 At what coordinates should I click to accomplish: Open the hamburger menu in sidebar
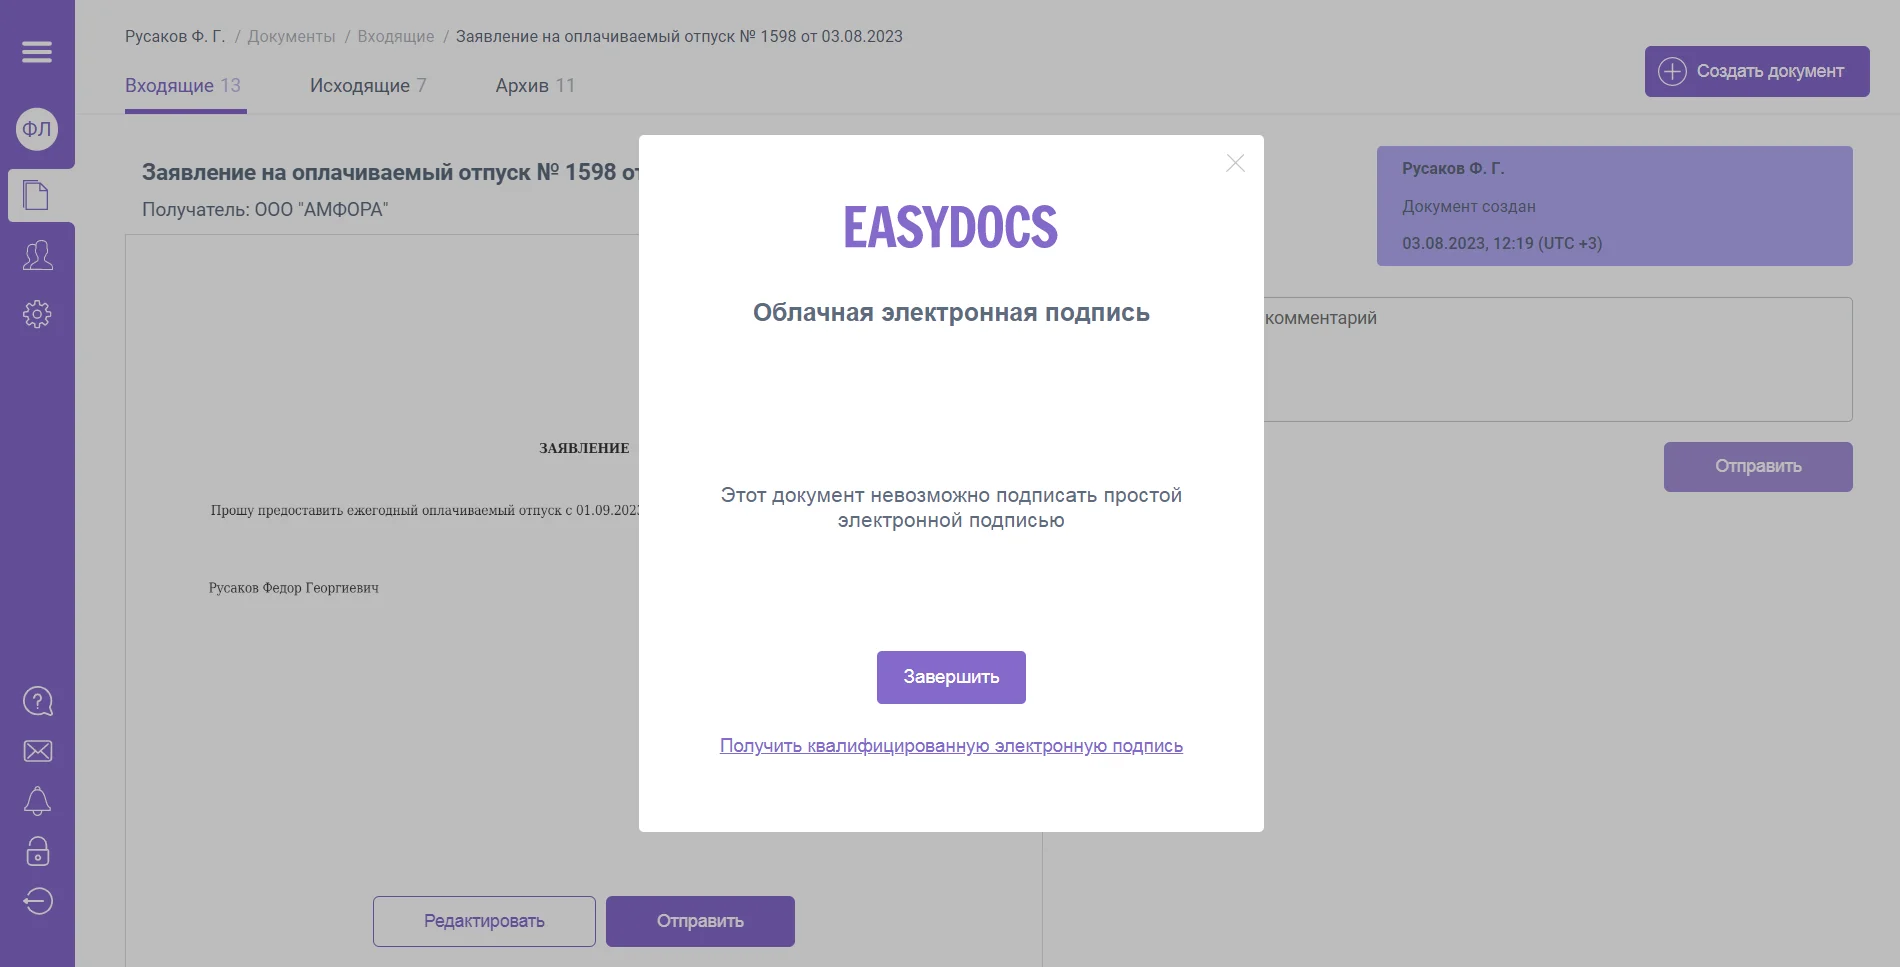tap(37, 52)
